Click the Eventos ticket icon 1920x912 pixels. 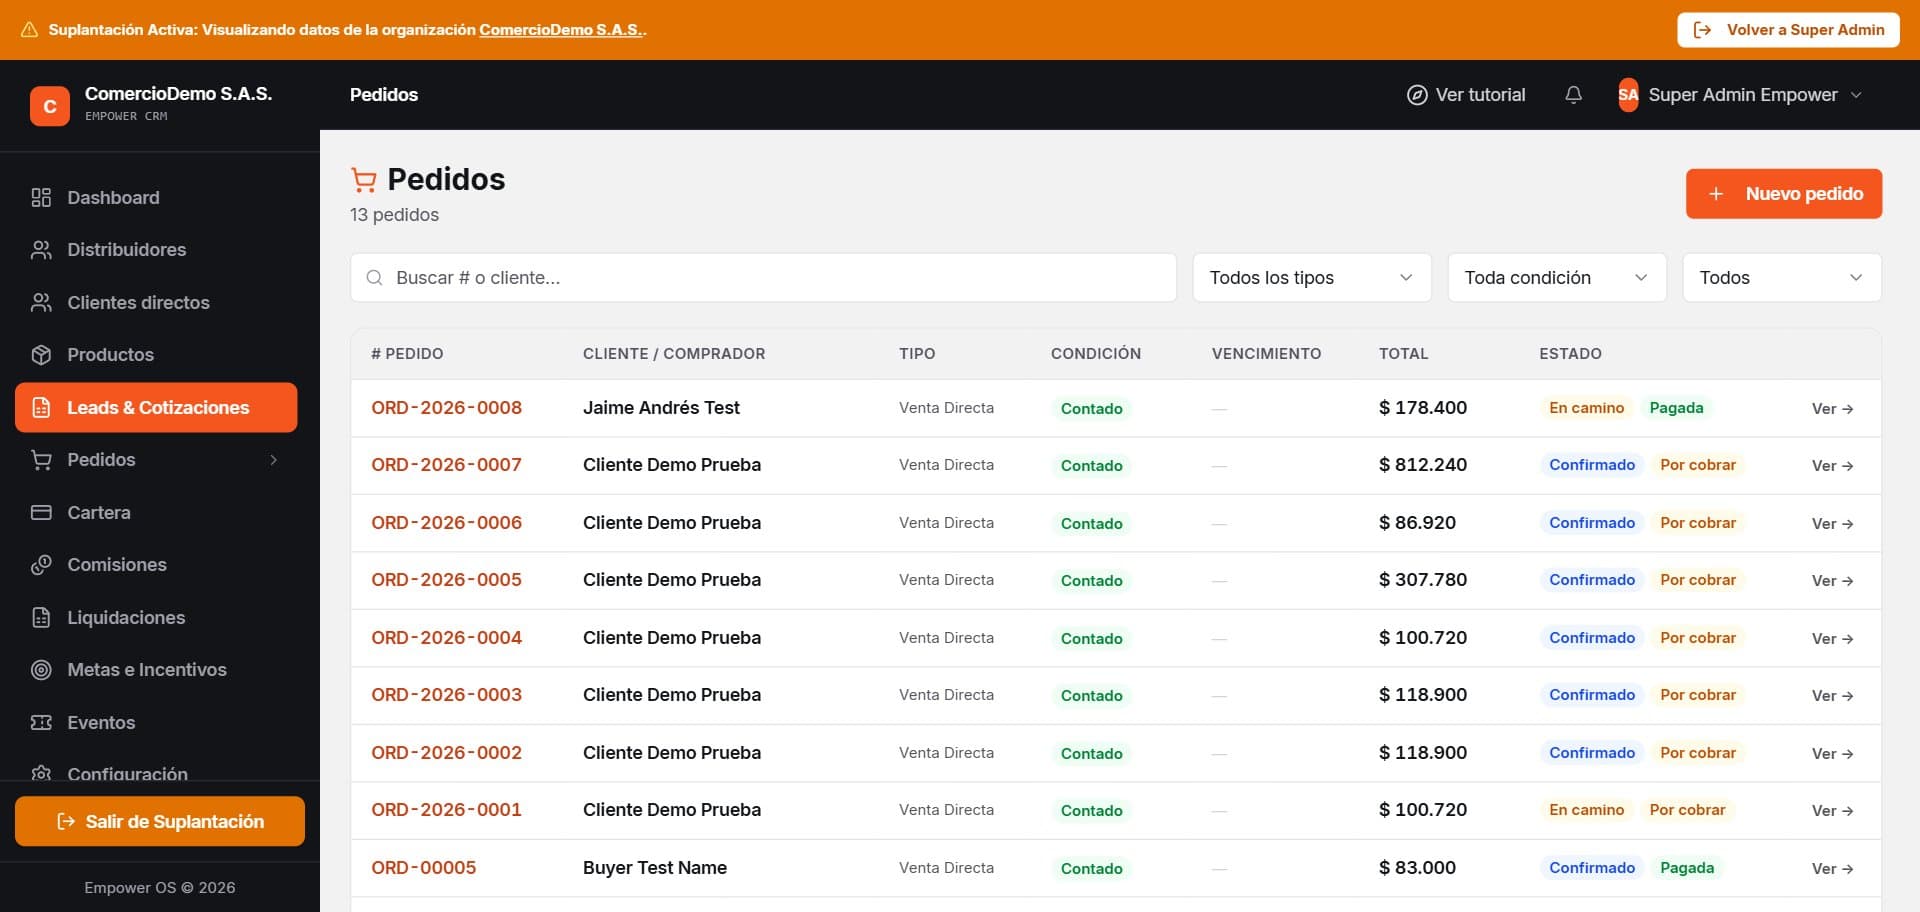41,722
